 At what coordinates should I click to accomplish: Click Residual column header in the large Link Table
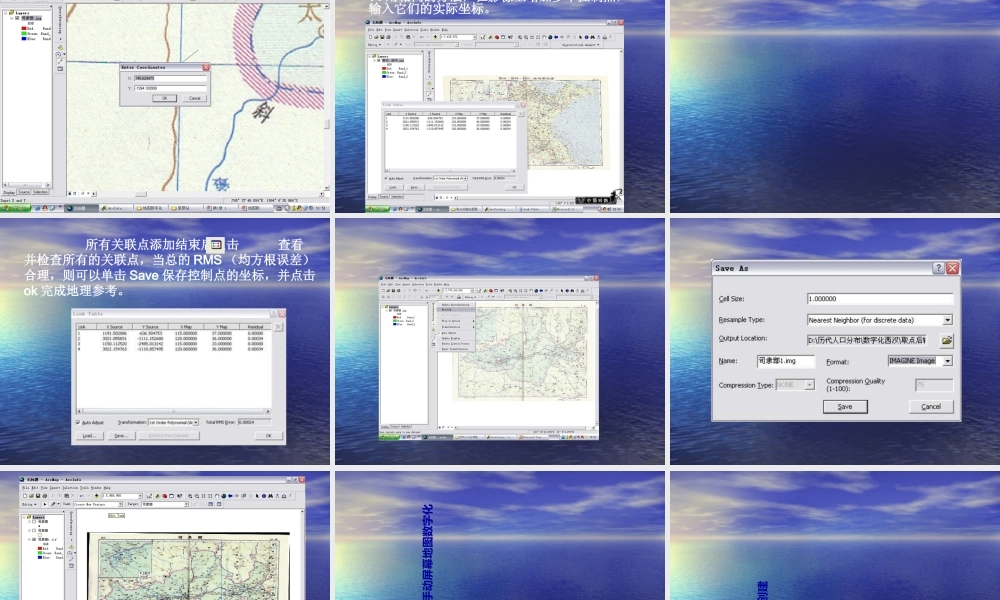point(255,326)
